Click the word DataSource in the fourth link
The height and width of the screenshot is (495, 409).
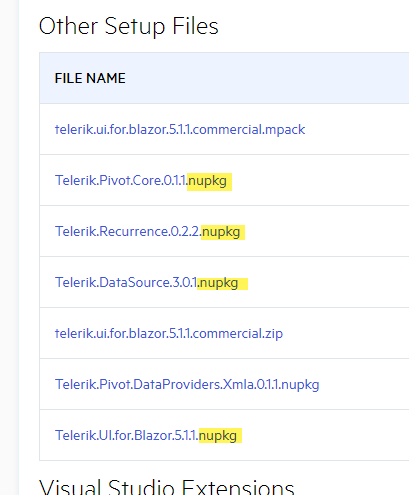pos(134,283)
